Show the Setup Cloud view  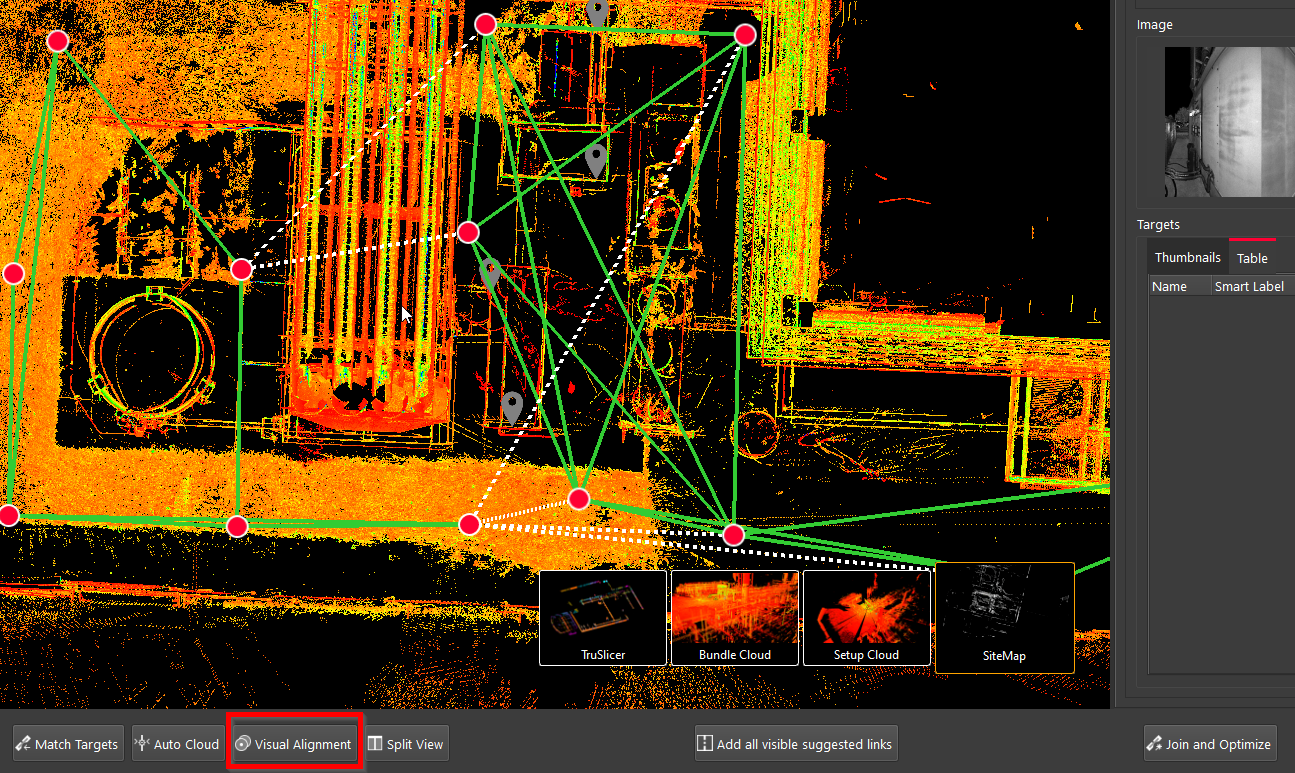pyautogui.click(x=866, y=617)
